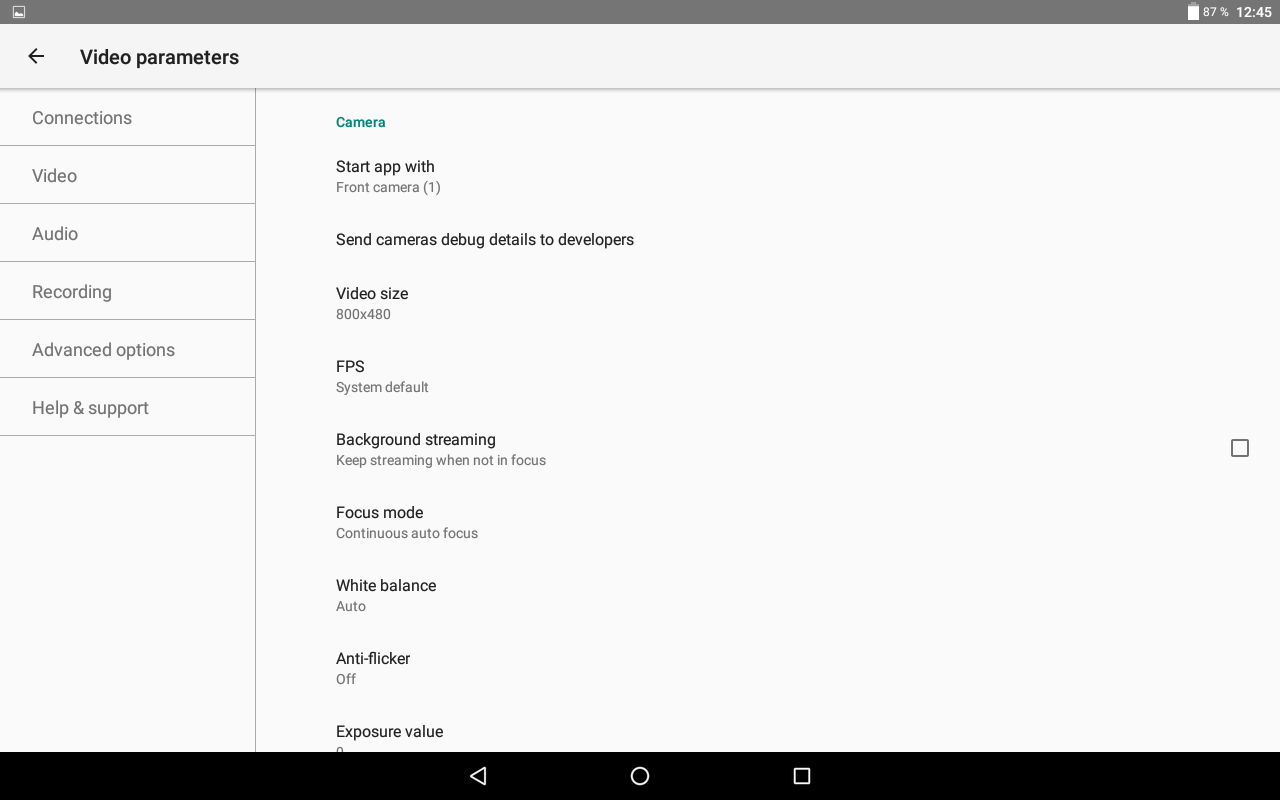Image resolution: width=1280 pixels, height=800 pixels.
Task: Send cameras debug details to developers
Action: pyautogui.click(x=768, y=240)
